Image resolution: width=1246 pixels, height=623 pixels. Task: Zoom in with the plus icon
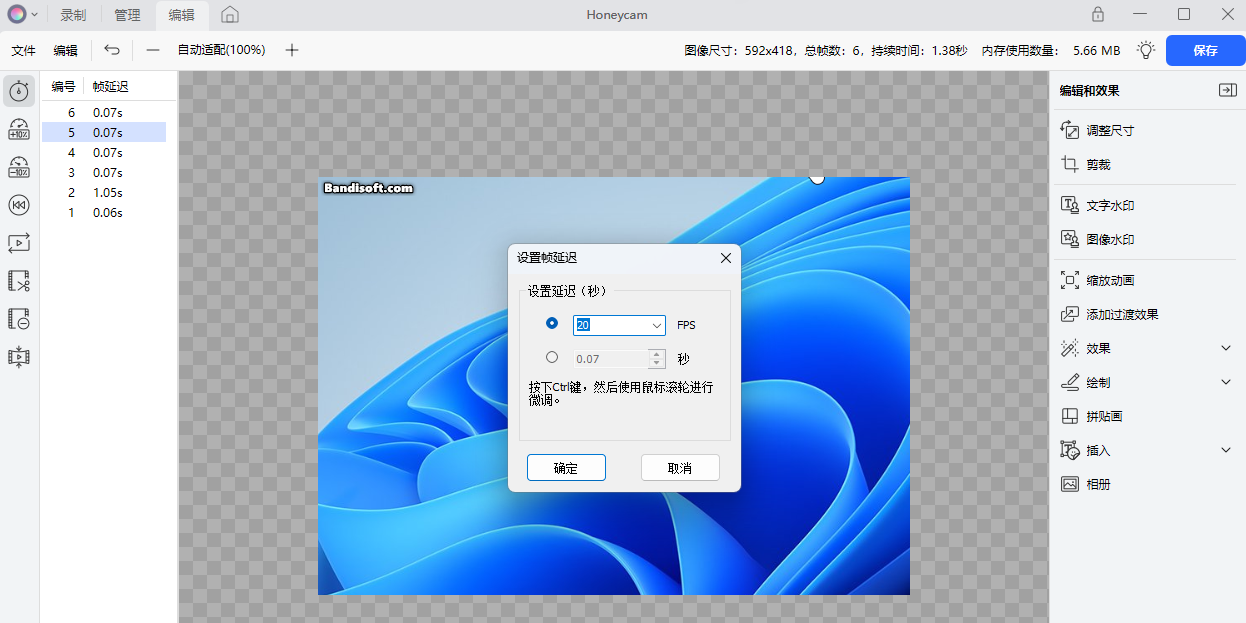[x=292, y=50]
